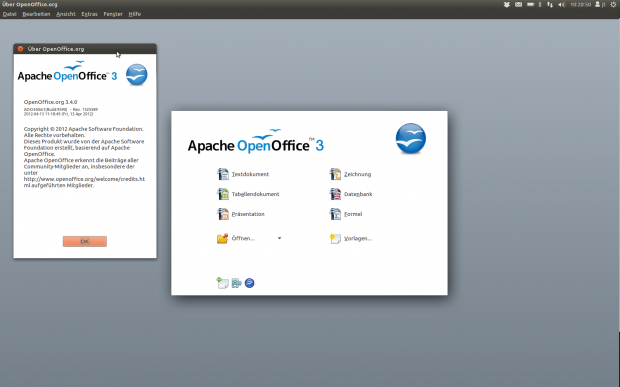This screenshot has height=387, width=620.
Task: Click the build revision line in About dialog
Action: click(x=60, y=109)
